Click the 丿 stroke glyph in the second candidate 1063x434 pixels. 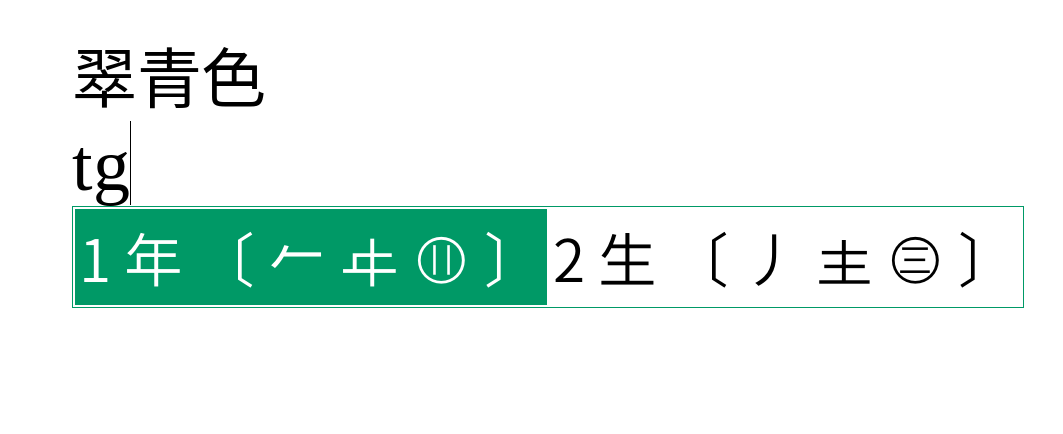coord(769,260)
